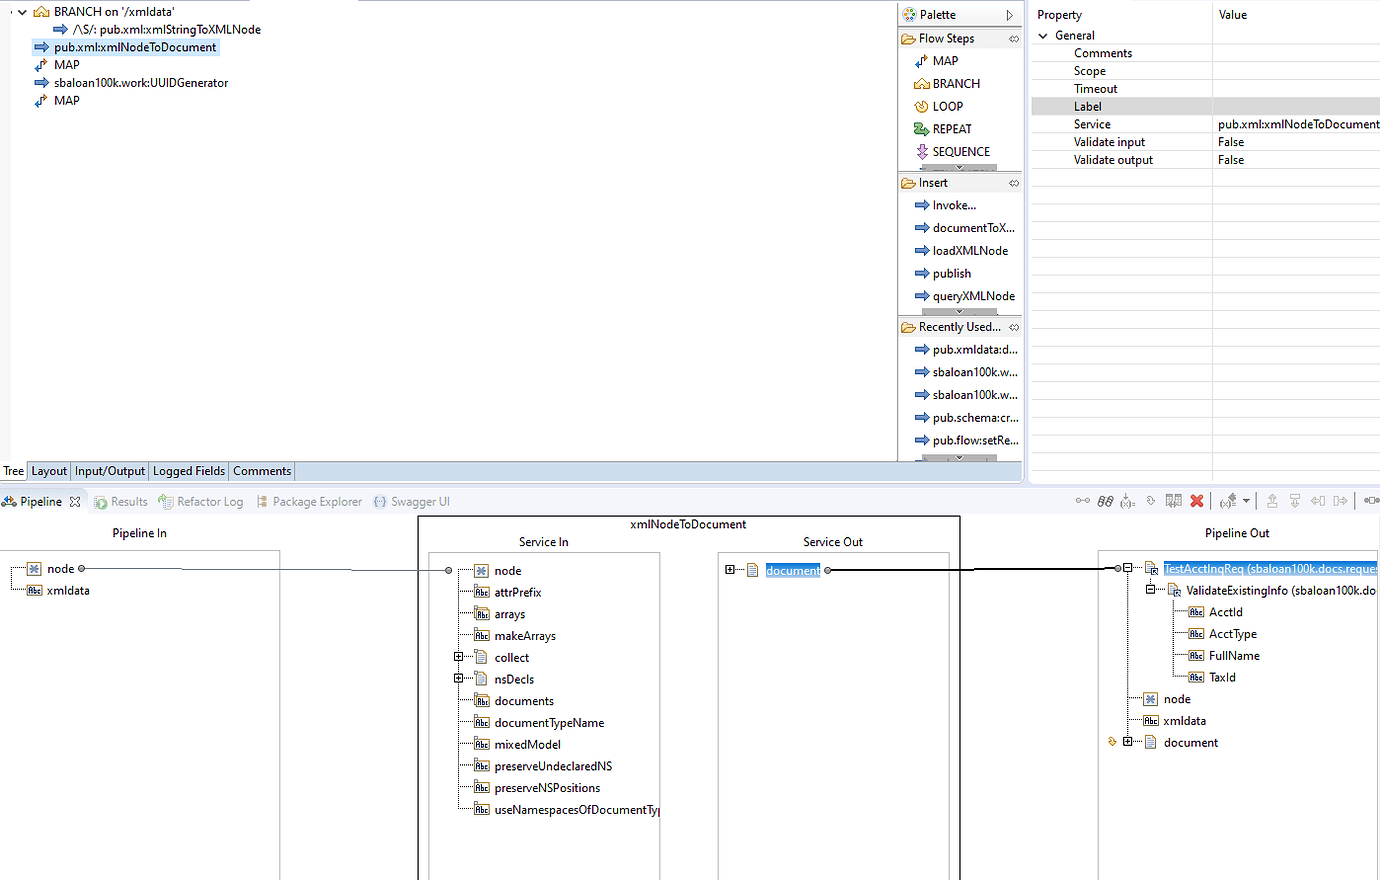Open the Logged Fields tab
Image resolution: width=1380 pixels, height=880 pixels.
[x=189, y=471]
